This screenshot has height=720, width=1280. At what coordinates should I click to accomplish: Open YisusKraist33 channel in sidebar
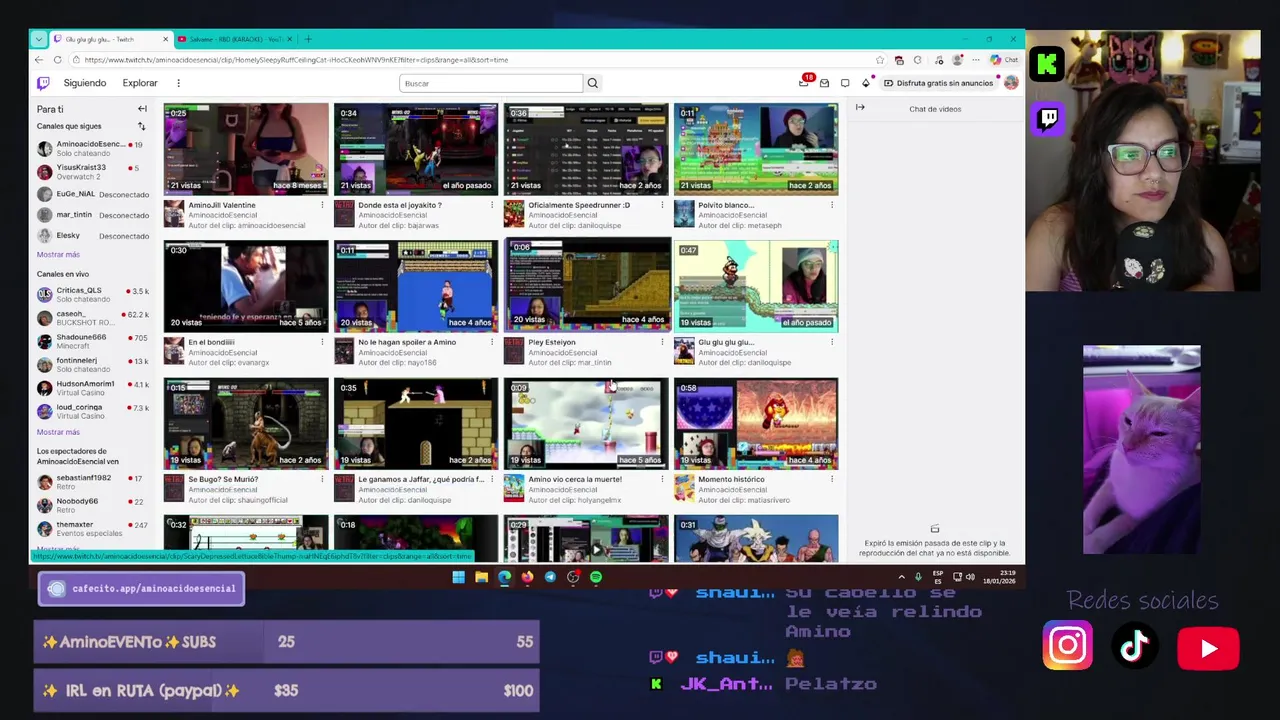click(92, 171)
